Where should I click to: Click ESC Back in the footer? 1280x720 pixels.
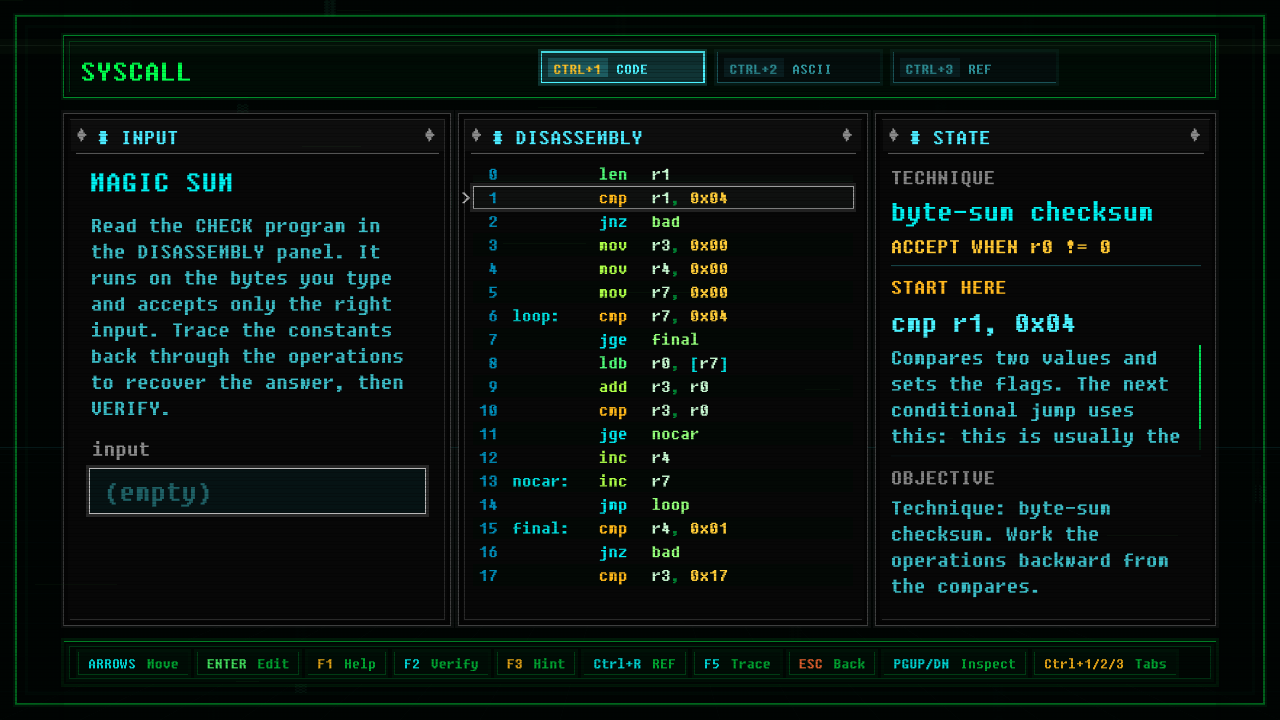(832, 663)
